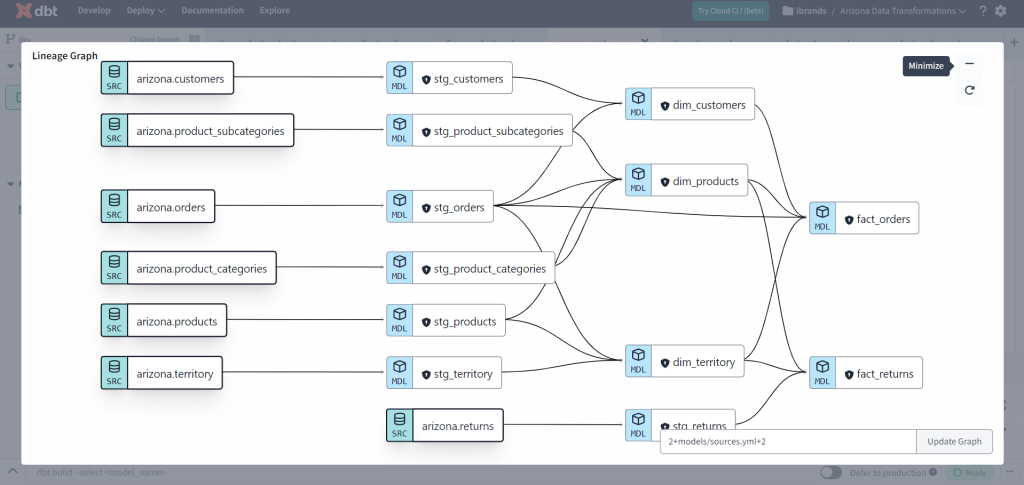This screenshot has width=1024, height=485.
Task: Click the fact_orders model cube icon
Action: [822, 213]
